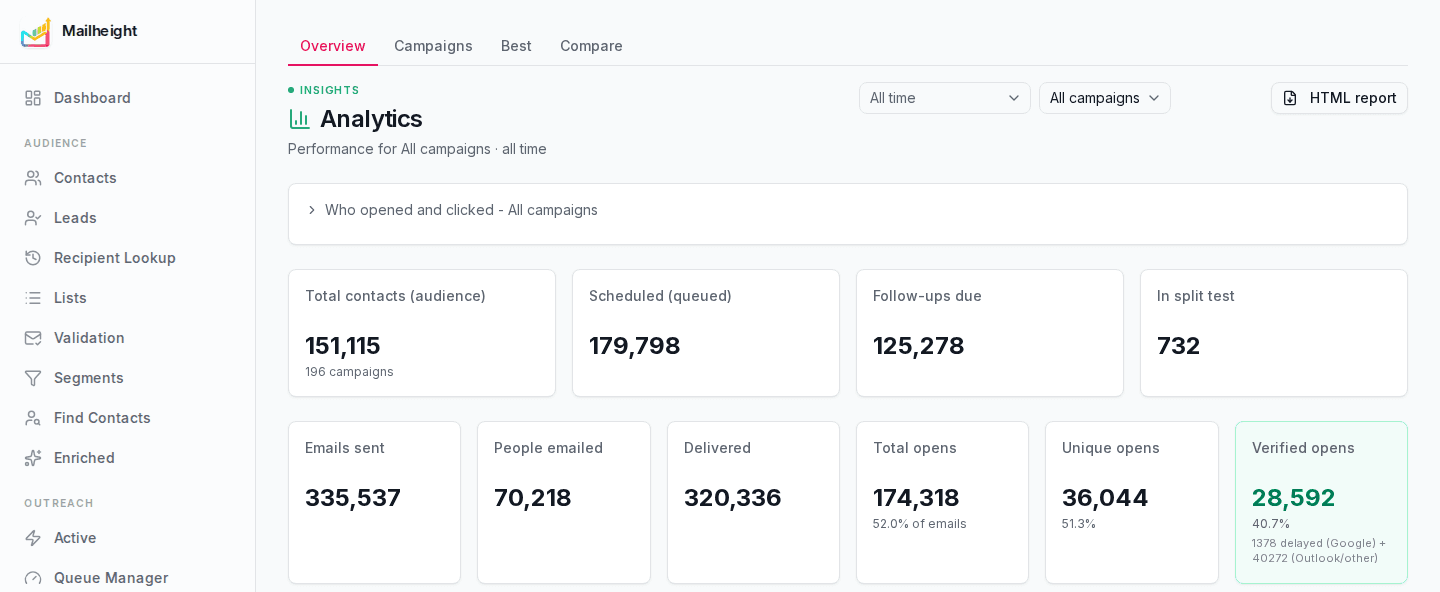Click the Scheduled queued value 179,798
Viewport: 1440px width, 592px height.
634,346
